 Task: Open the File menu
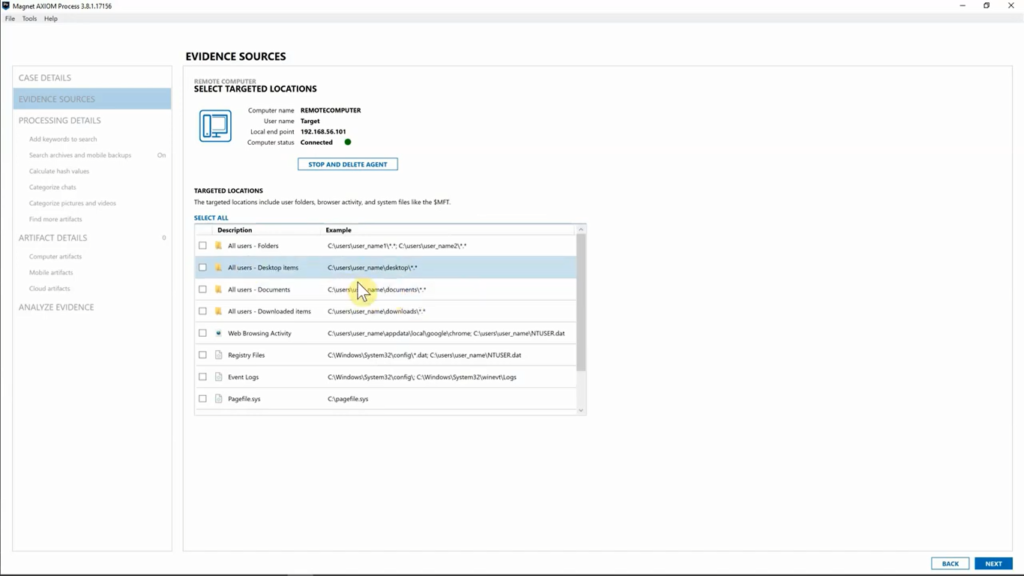10,18
